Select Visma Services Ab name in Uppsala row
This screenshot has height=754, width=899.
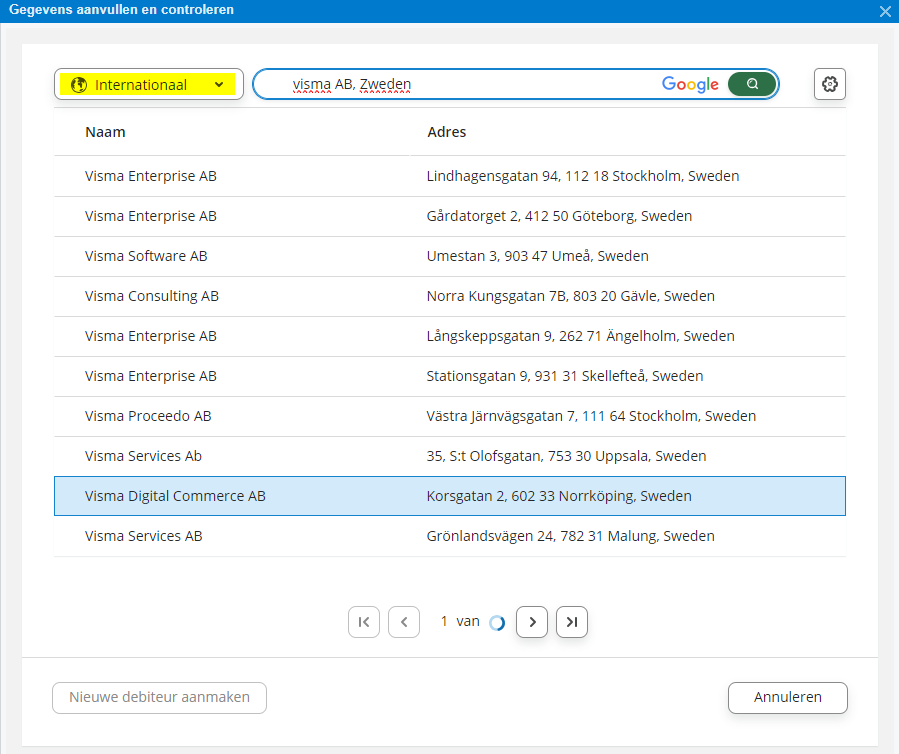tap(143, 456)
